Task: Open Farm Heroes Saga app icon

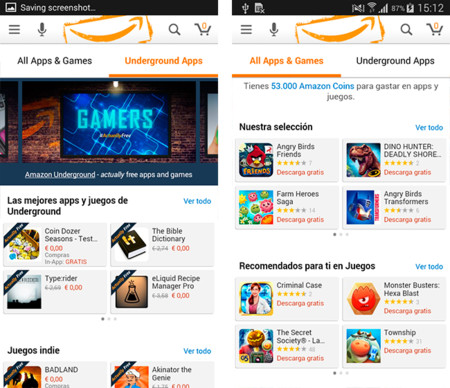Action: (256, 207)
